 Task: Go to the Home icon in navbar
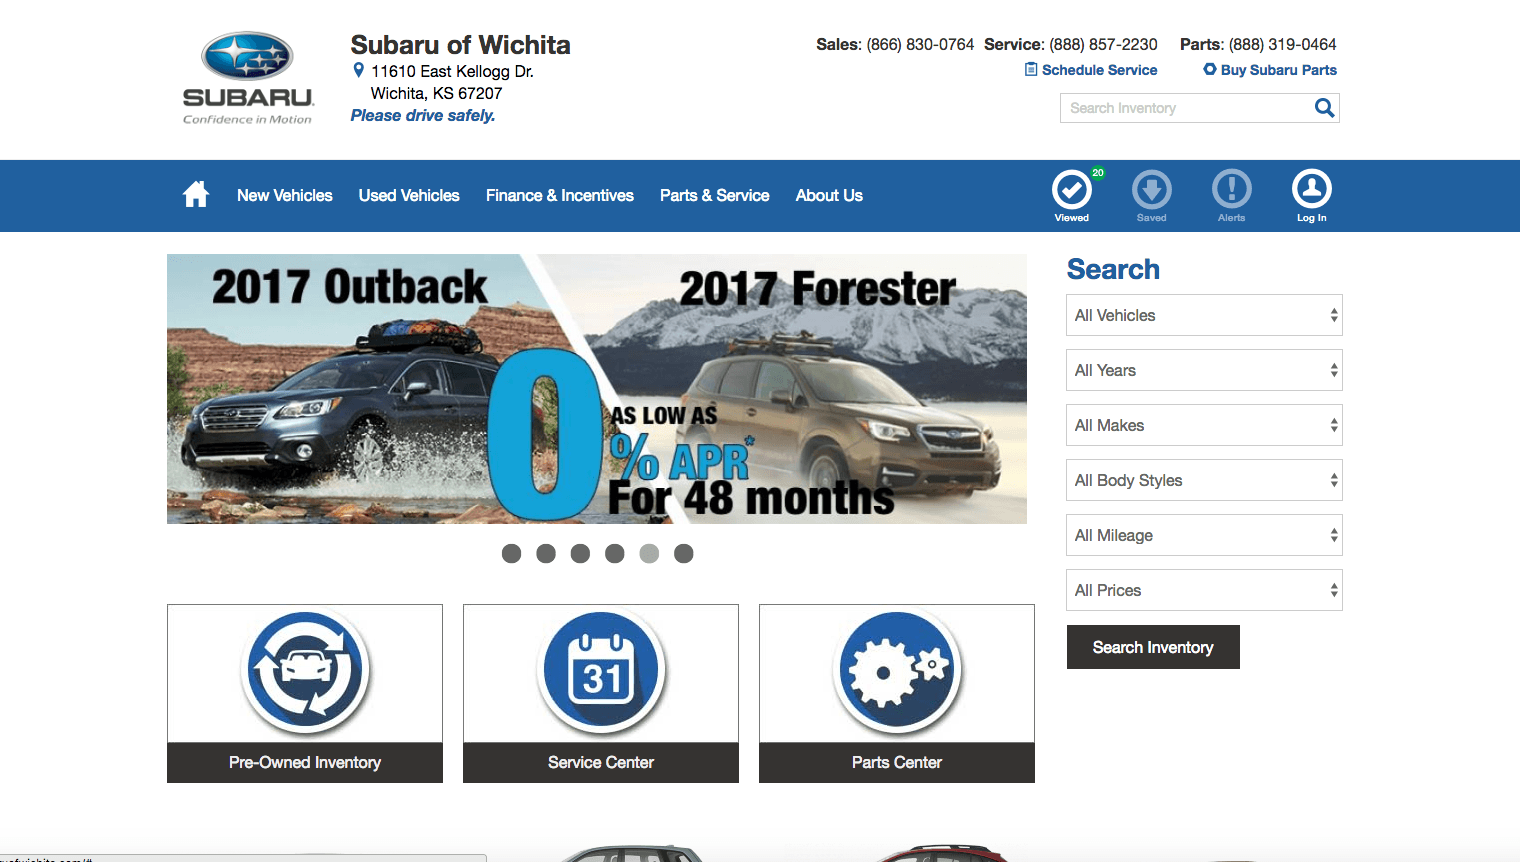tap(196, 194)
